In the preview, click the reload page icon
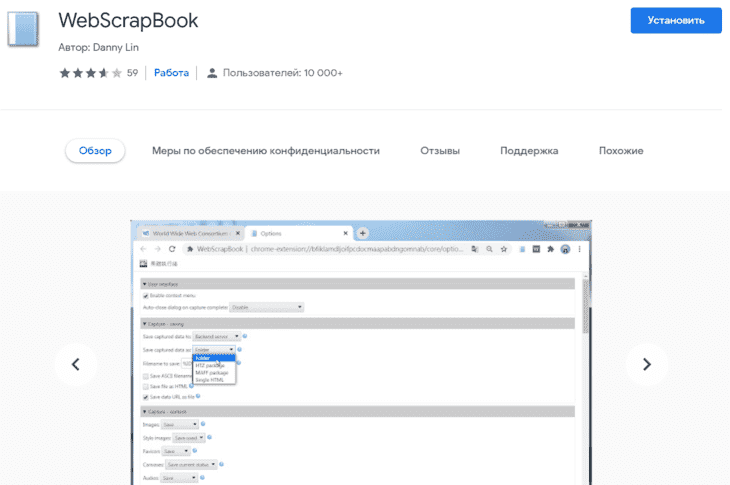Viewport: 730px width, 485px height. click(x=172, y=249)
